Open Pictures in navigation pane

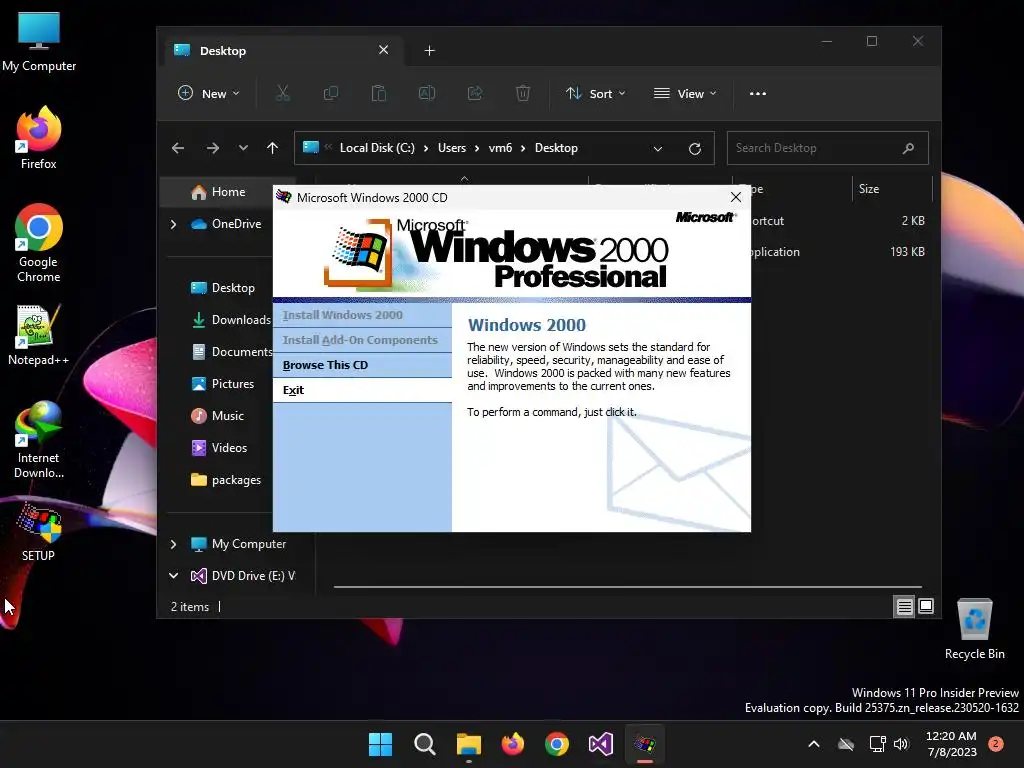pos(223,384)
